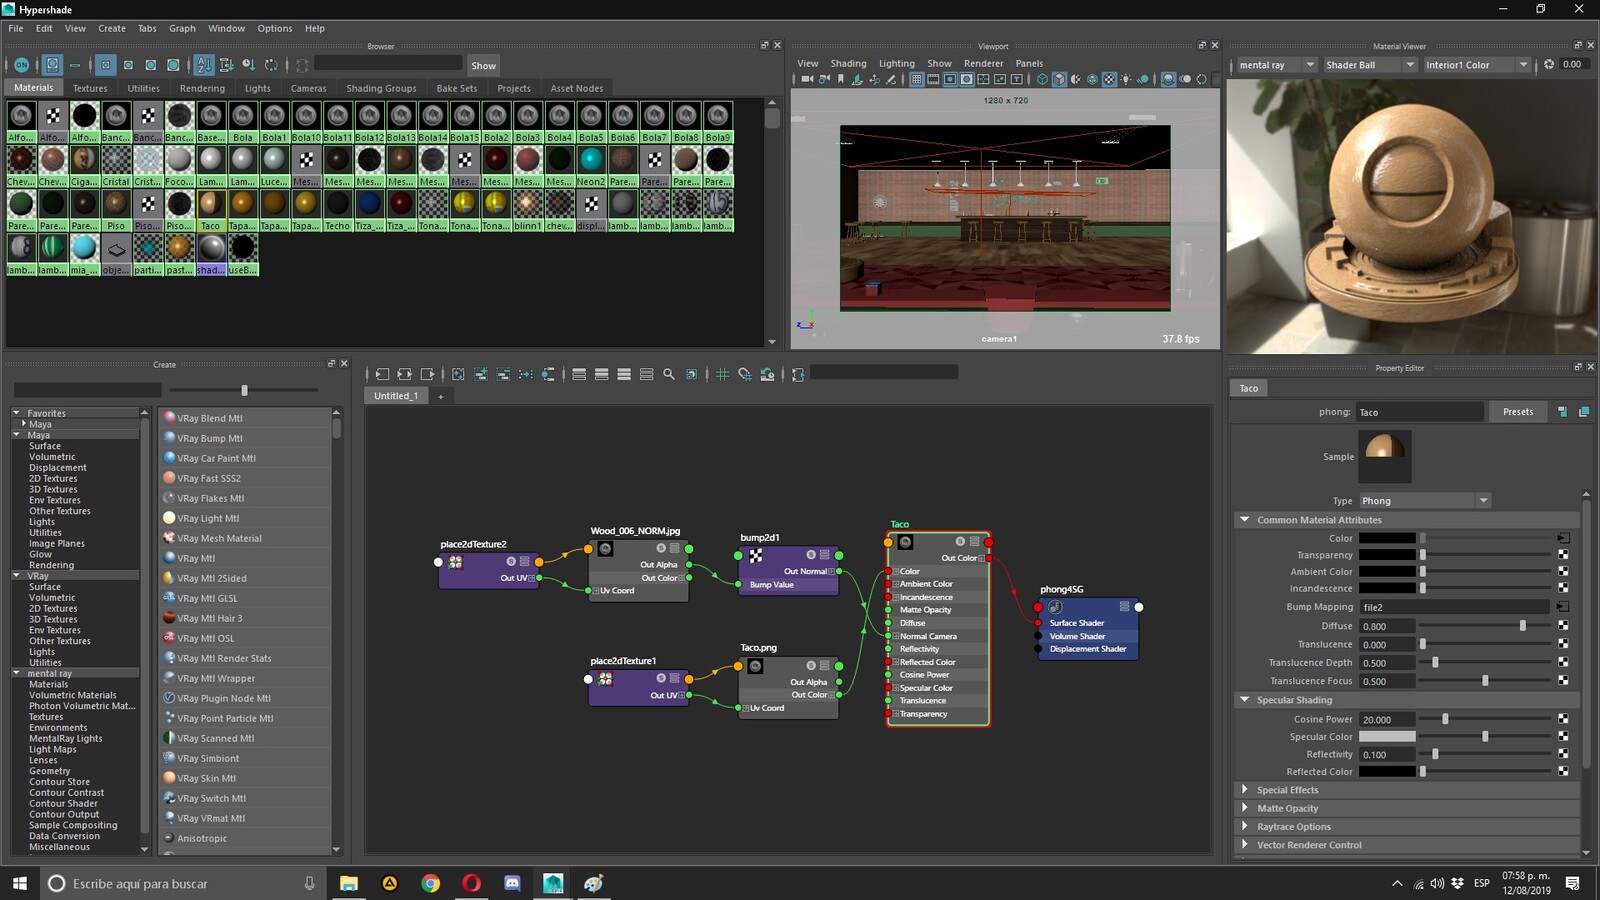Screen dimensions: 1600x900
Task: Launch Google Chrome from the taskbar
Action: pyautogui.click(x=430, y=883)
